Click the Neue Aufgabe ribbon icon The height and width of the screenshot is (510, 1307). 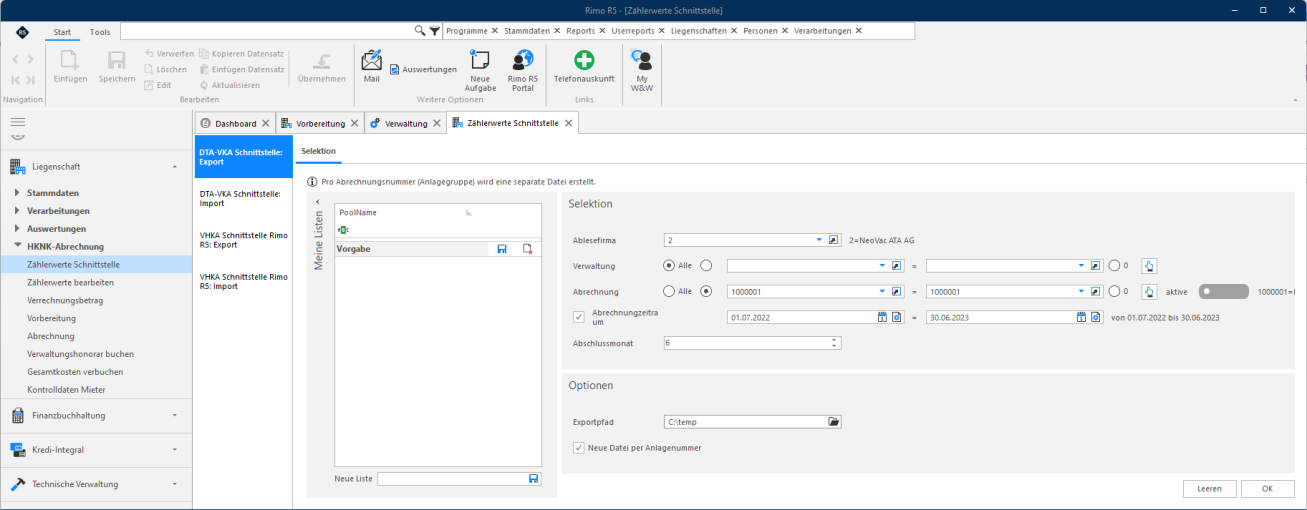(480, 70)
